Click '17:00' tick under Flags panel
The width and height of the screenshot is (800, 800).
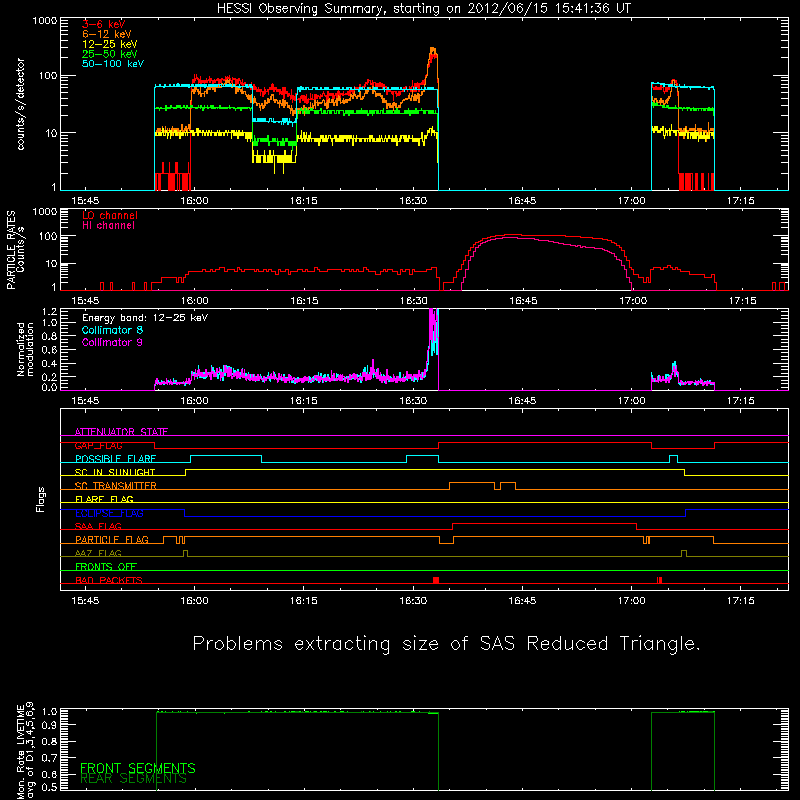point(632,601)
